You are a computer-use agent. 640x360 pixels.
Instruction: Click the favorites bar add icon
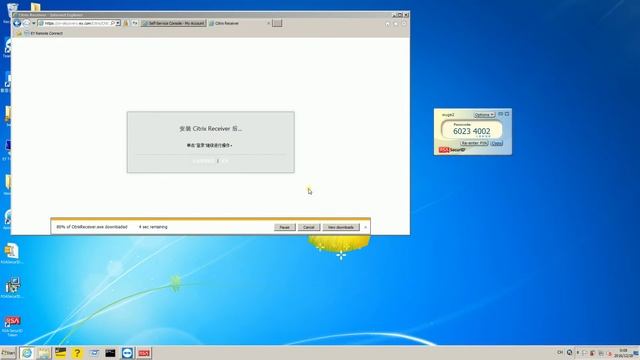(x=19, y=33)
